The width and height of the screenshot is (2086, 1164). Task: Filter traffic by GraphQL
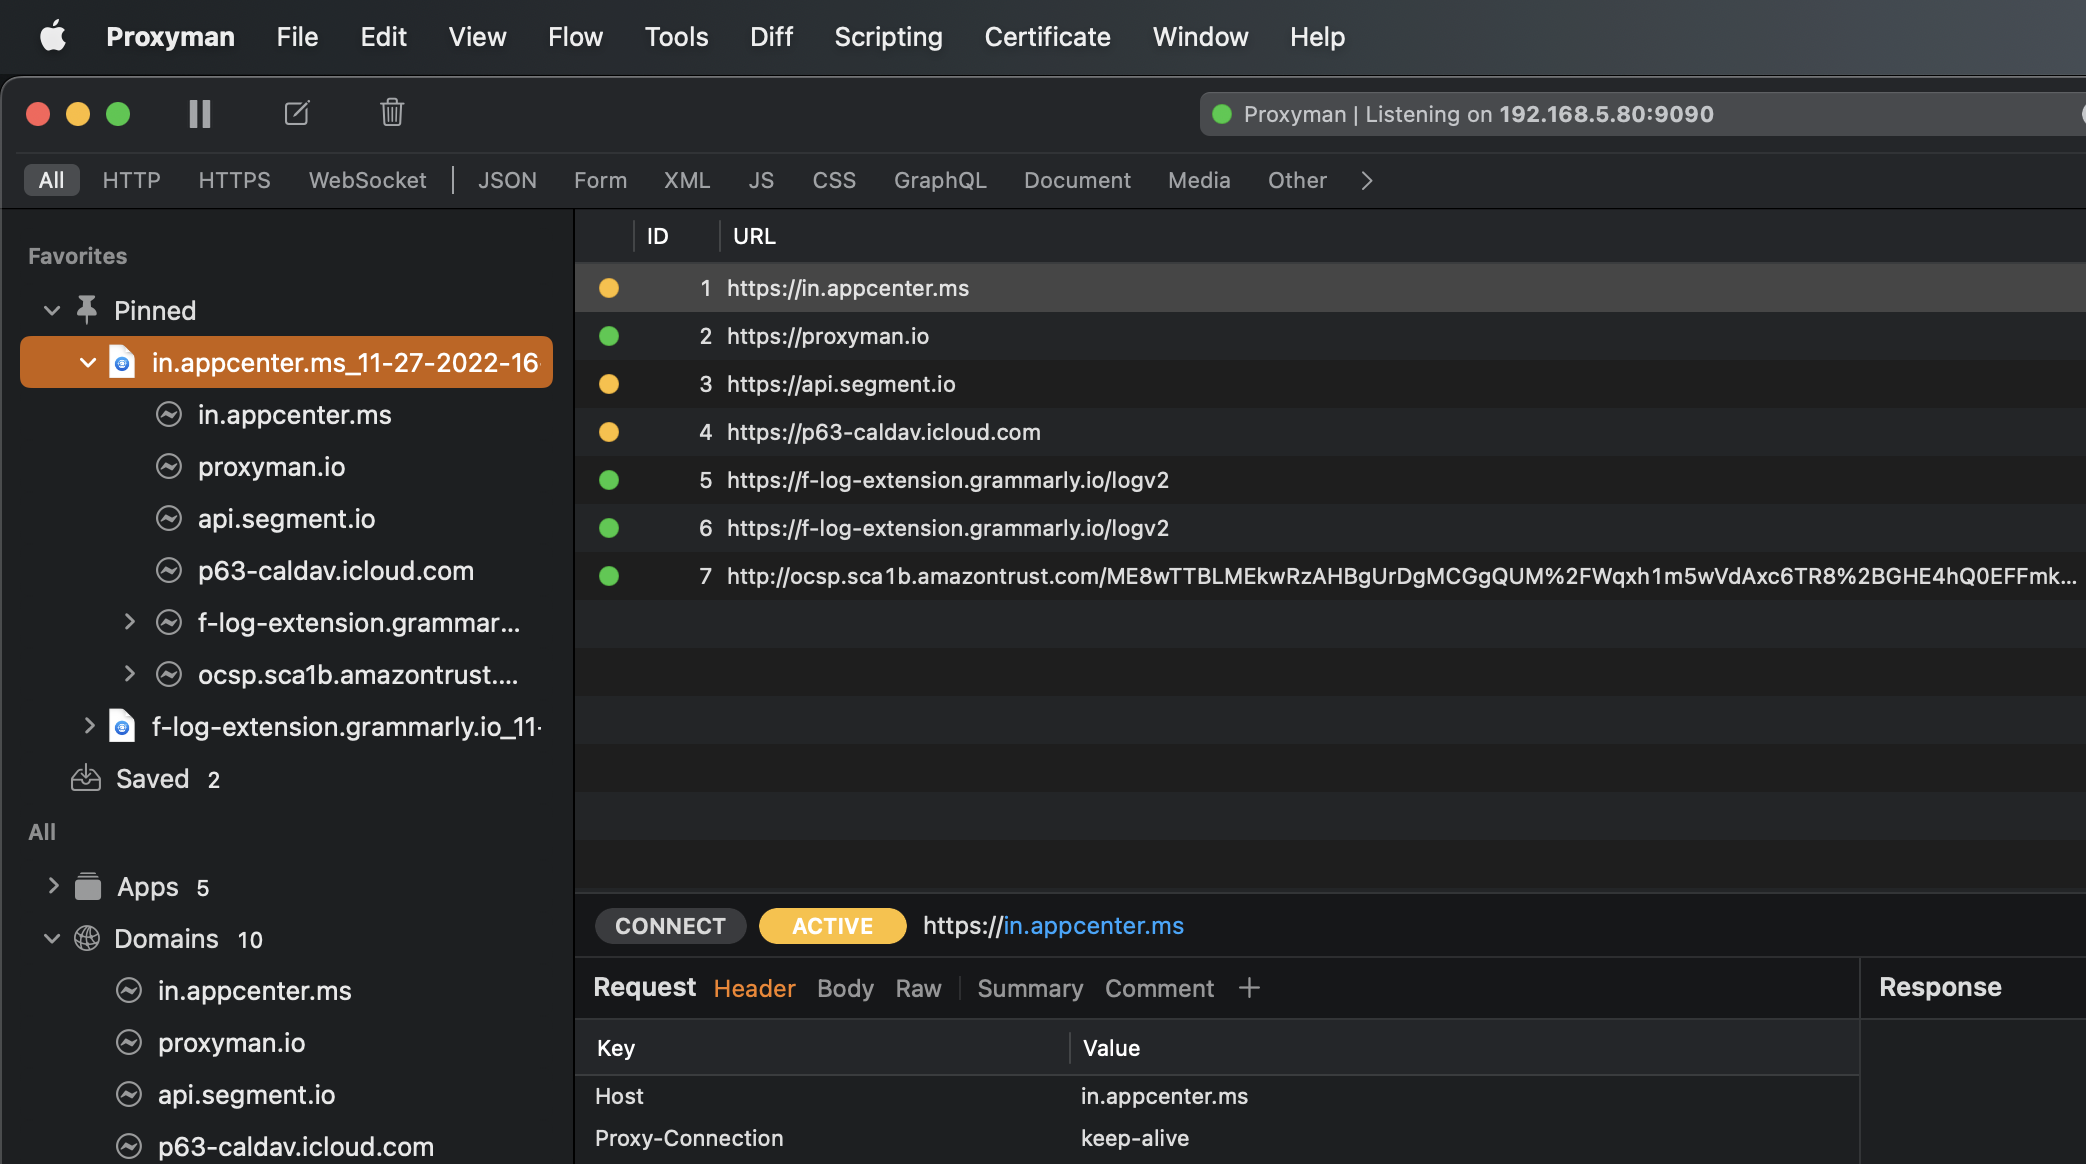(x=940, y=180)
